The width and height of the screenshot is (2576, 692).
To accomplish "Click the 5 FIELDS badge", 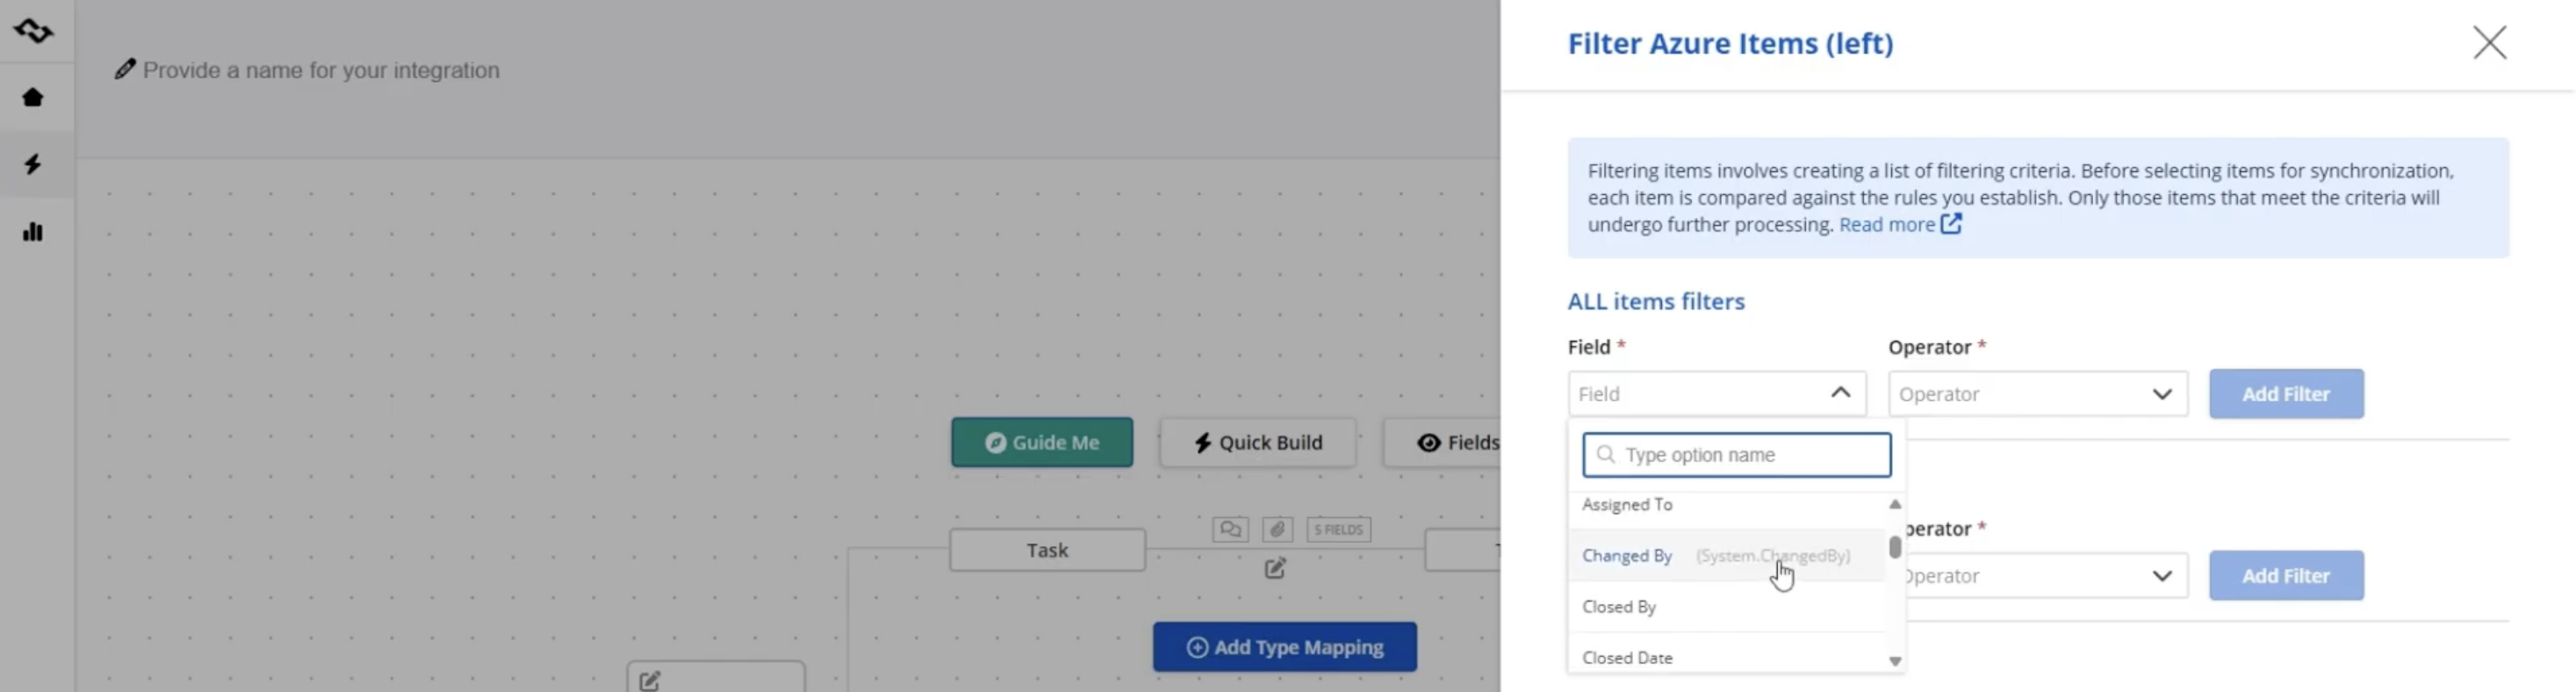I will [x=1338, y=529].
